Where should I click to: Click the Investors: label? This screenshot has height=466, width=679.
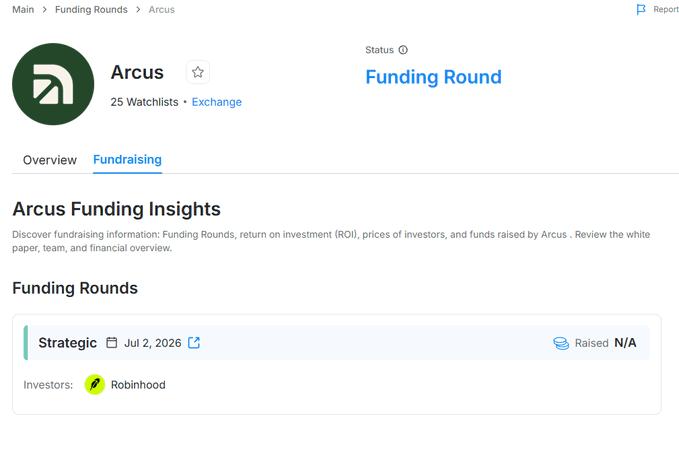[x=48, y=385]
